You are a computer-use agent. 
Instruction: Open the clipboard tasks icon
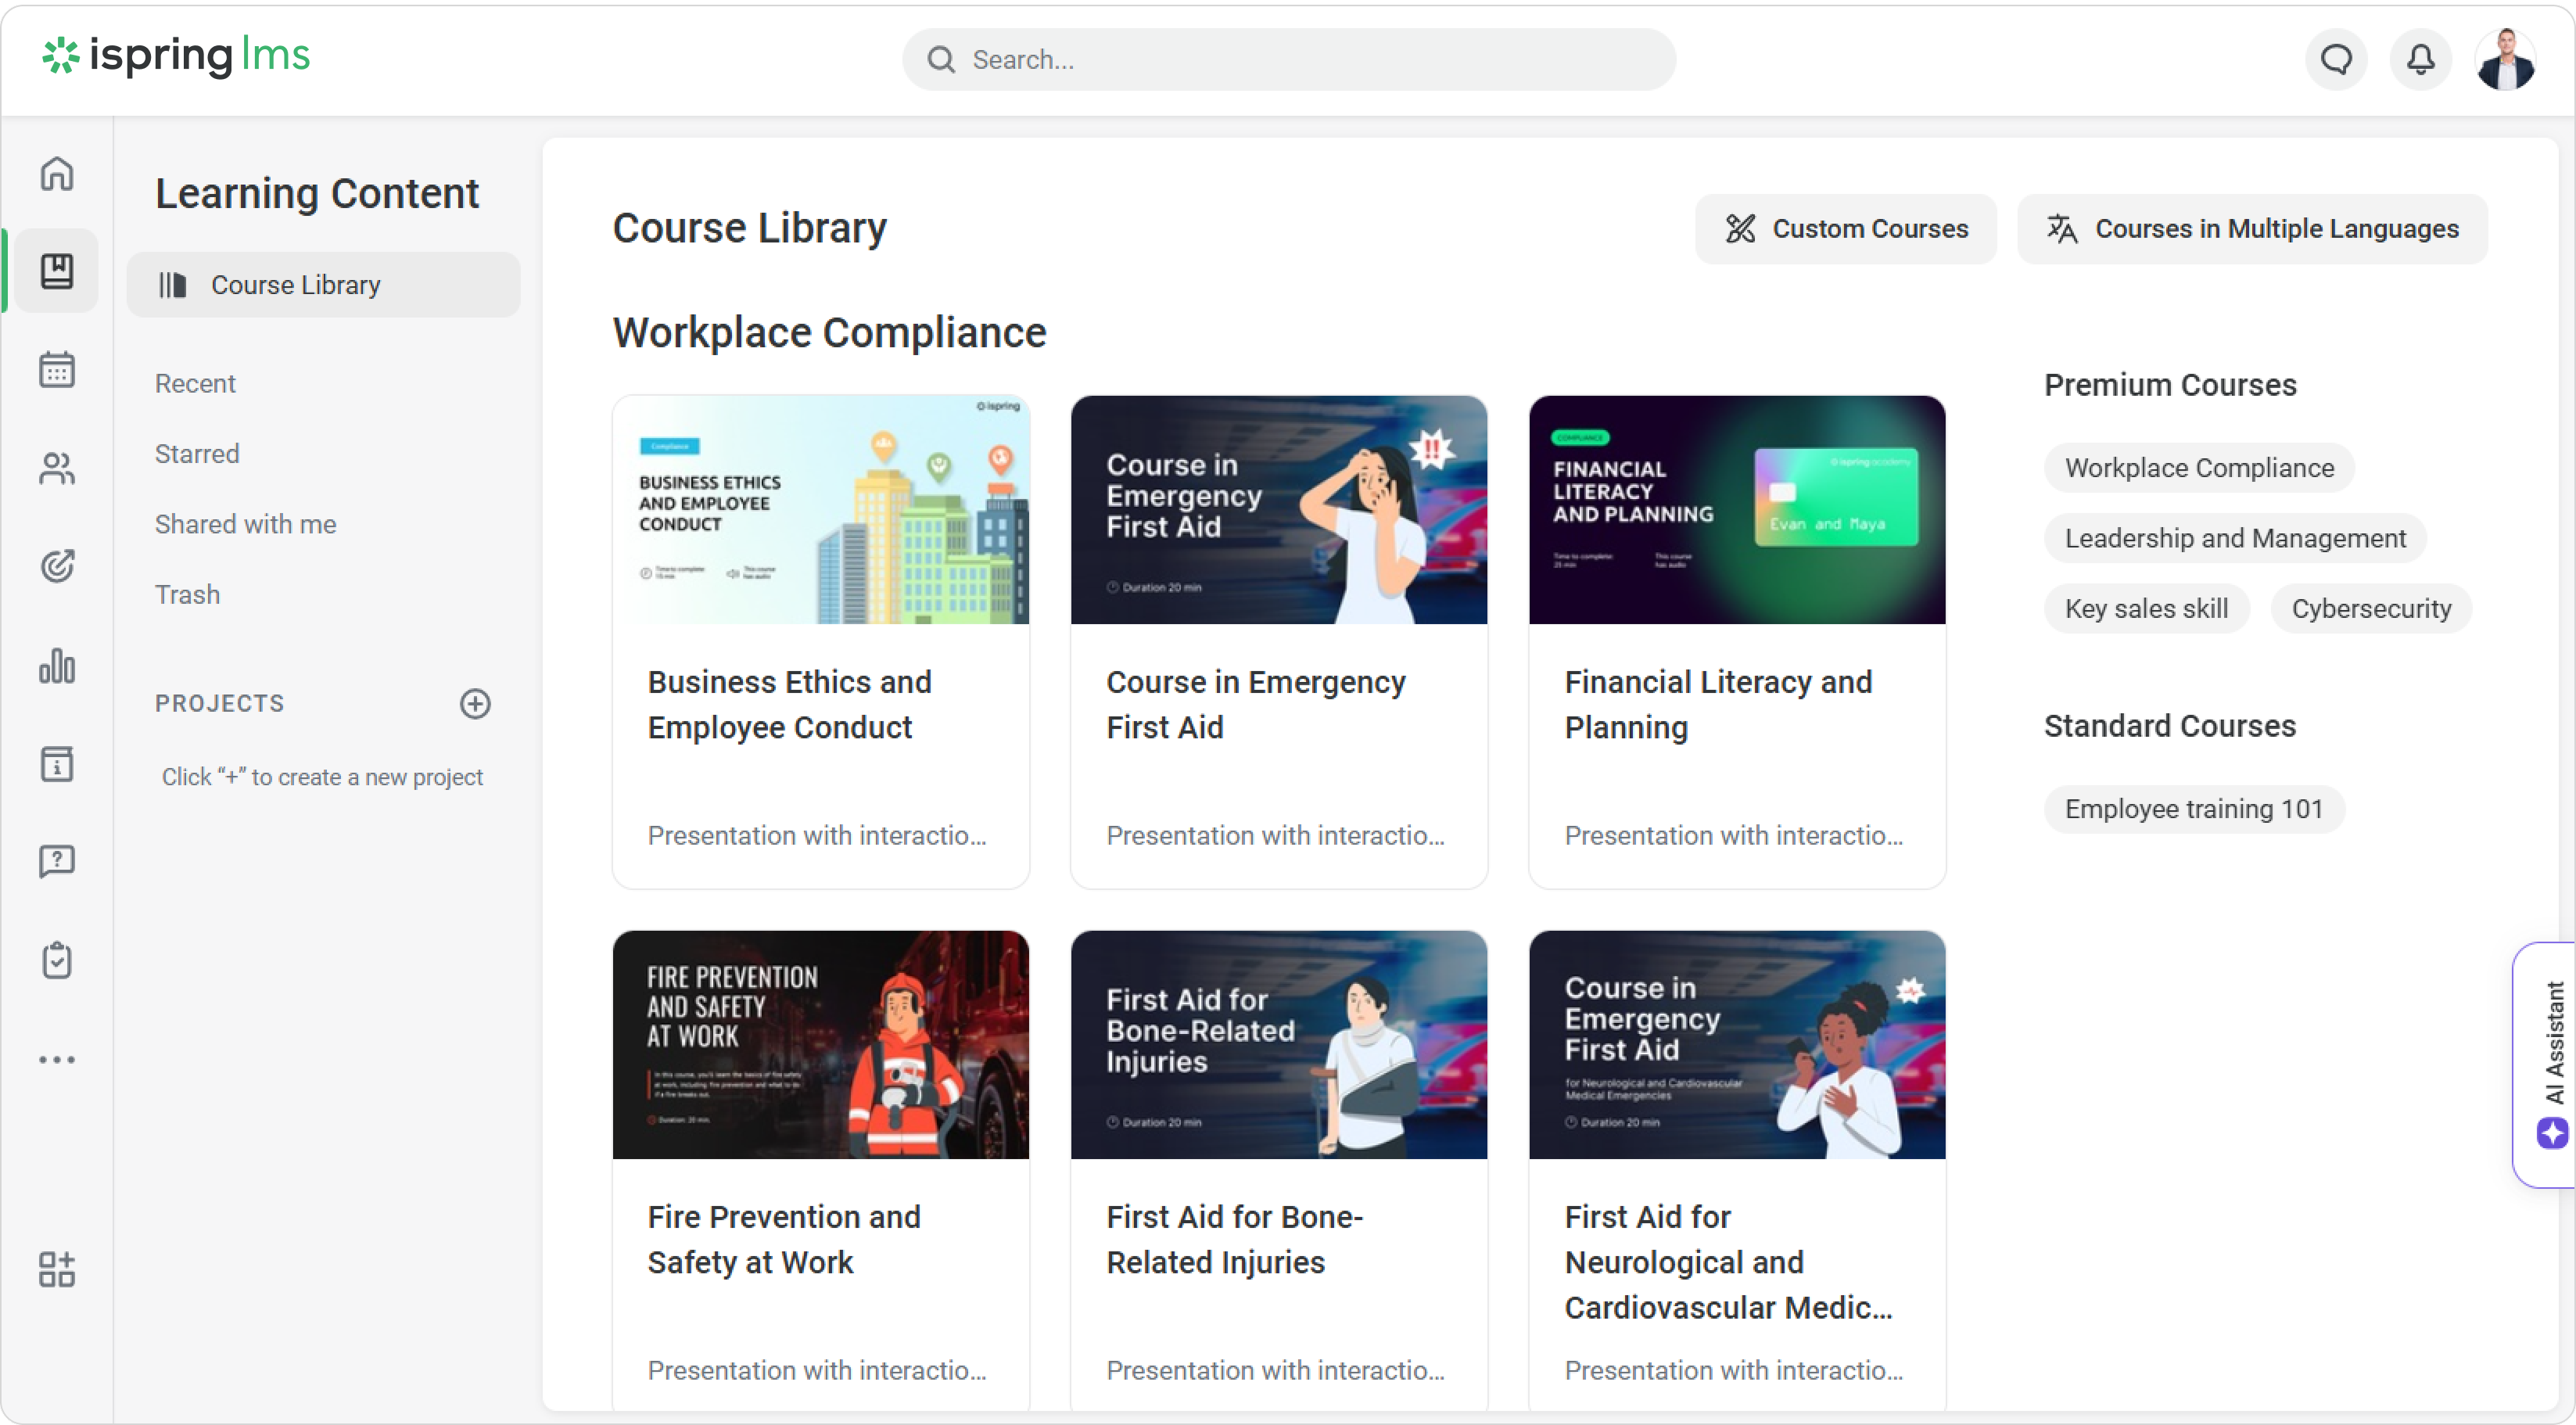pos(57,960)
